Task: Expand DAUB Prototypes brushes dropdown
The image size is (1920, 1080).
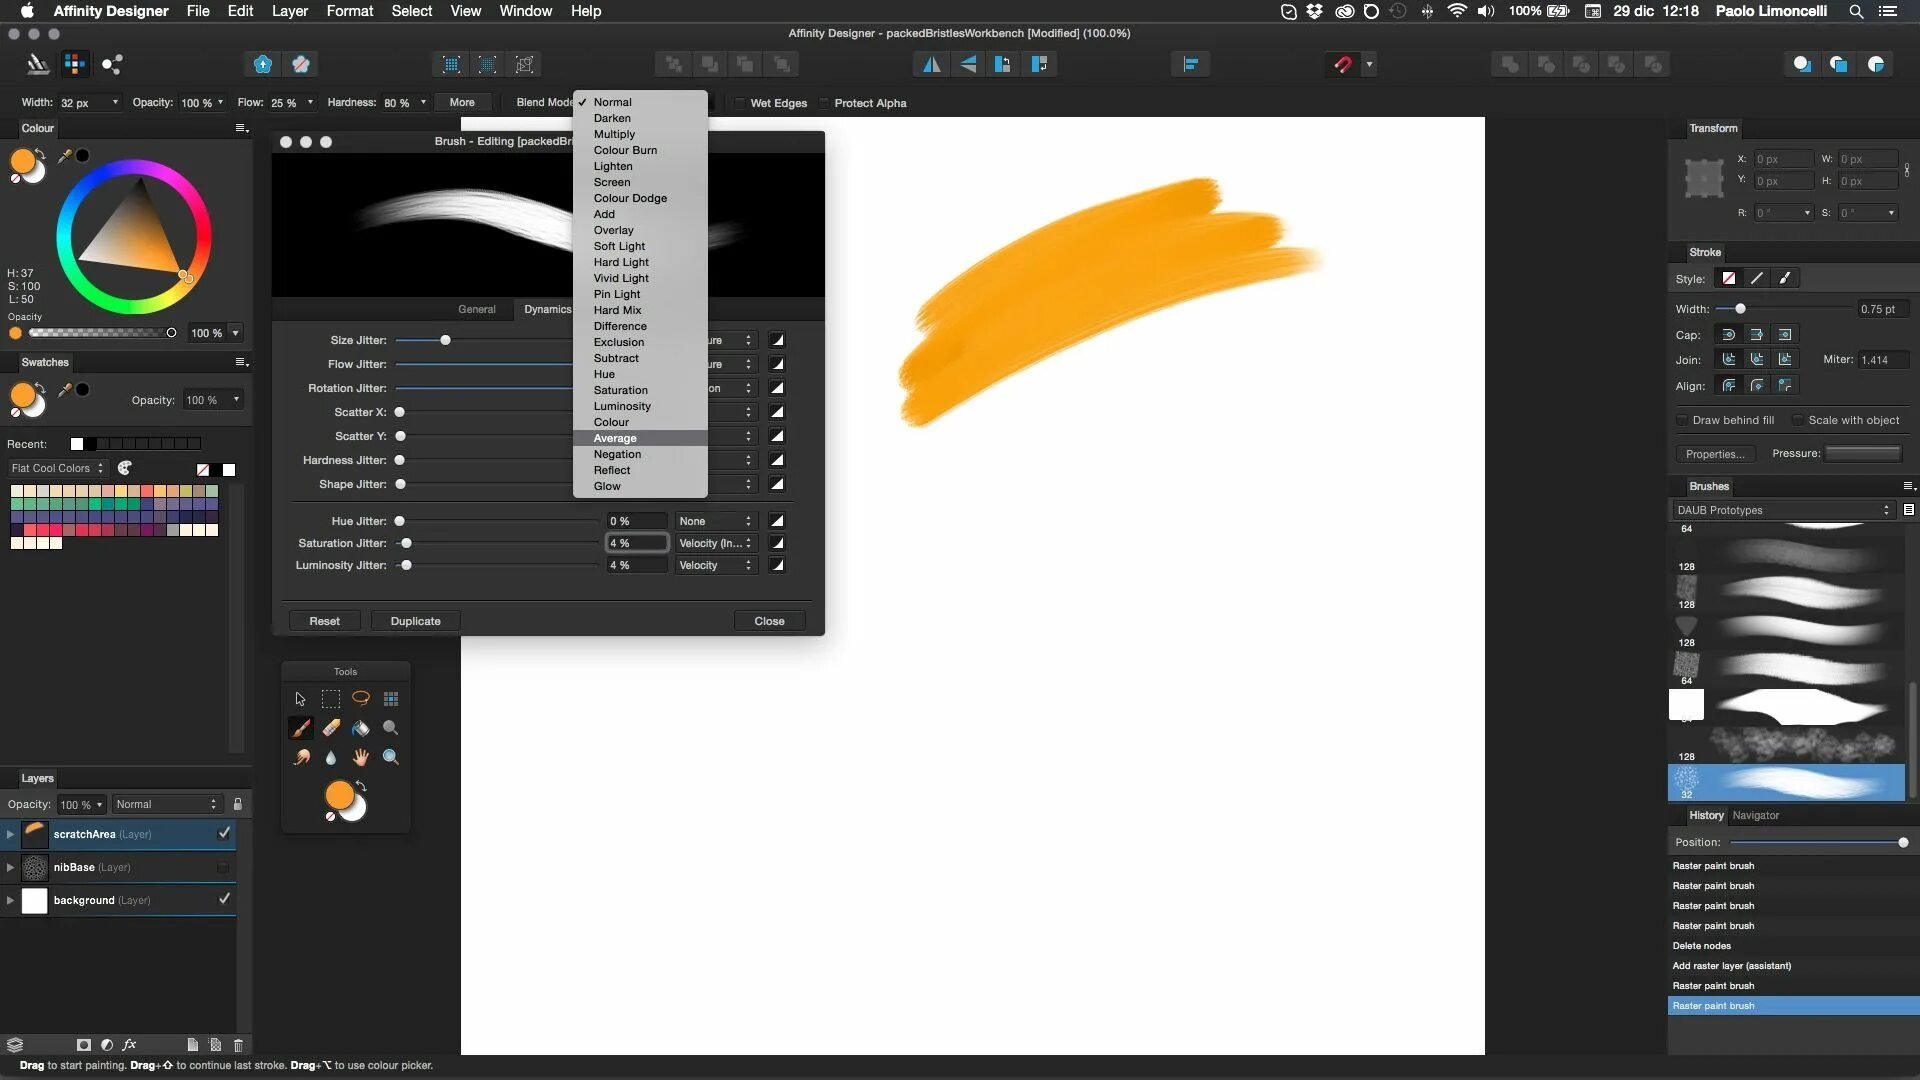Action: click(x=1884, y=510)
